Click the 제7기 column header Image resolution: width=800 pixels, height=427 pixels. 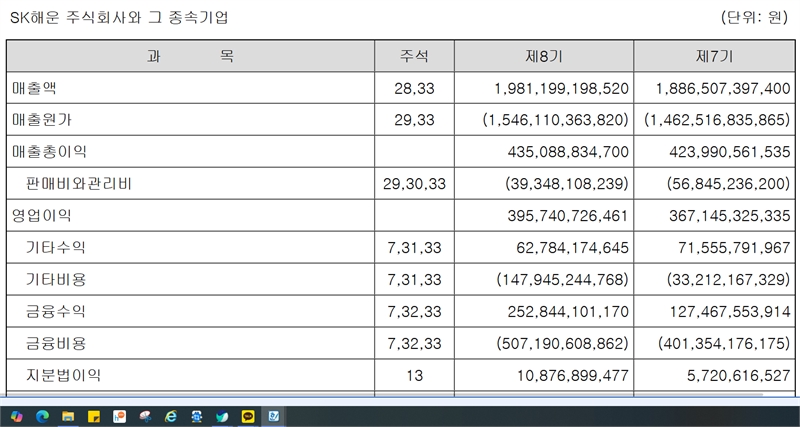click(x=714, y=56)
